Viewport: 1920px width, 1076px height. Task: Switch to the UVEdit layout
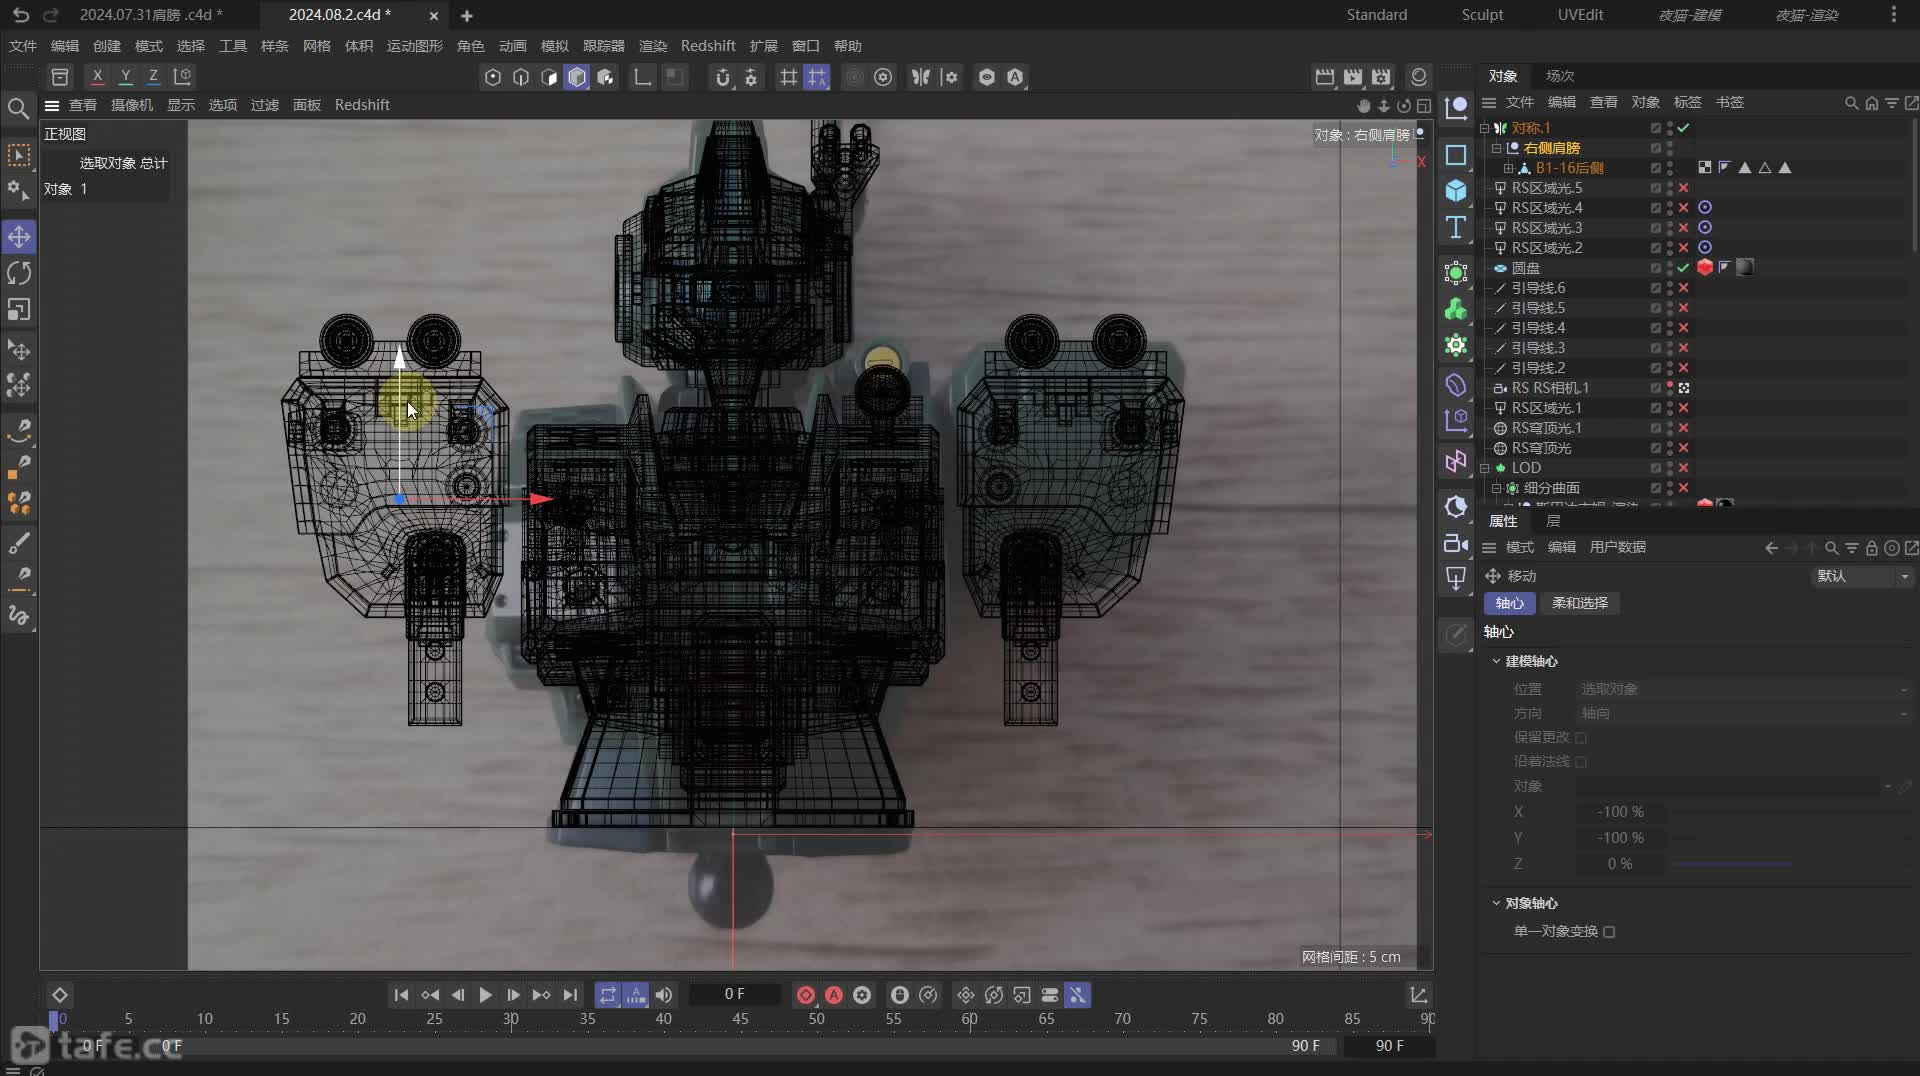(x=1580, y=15)
